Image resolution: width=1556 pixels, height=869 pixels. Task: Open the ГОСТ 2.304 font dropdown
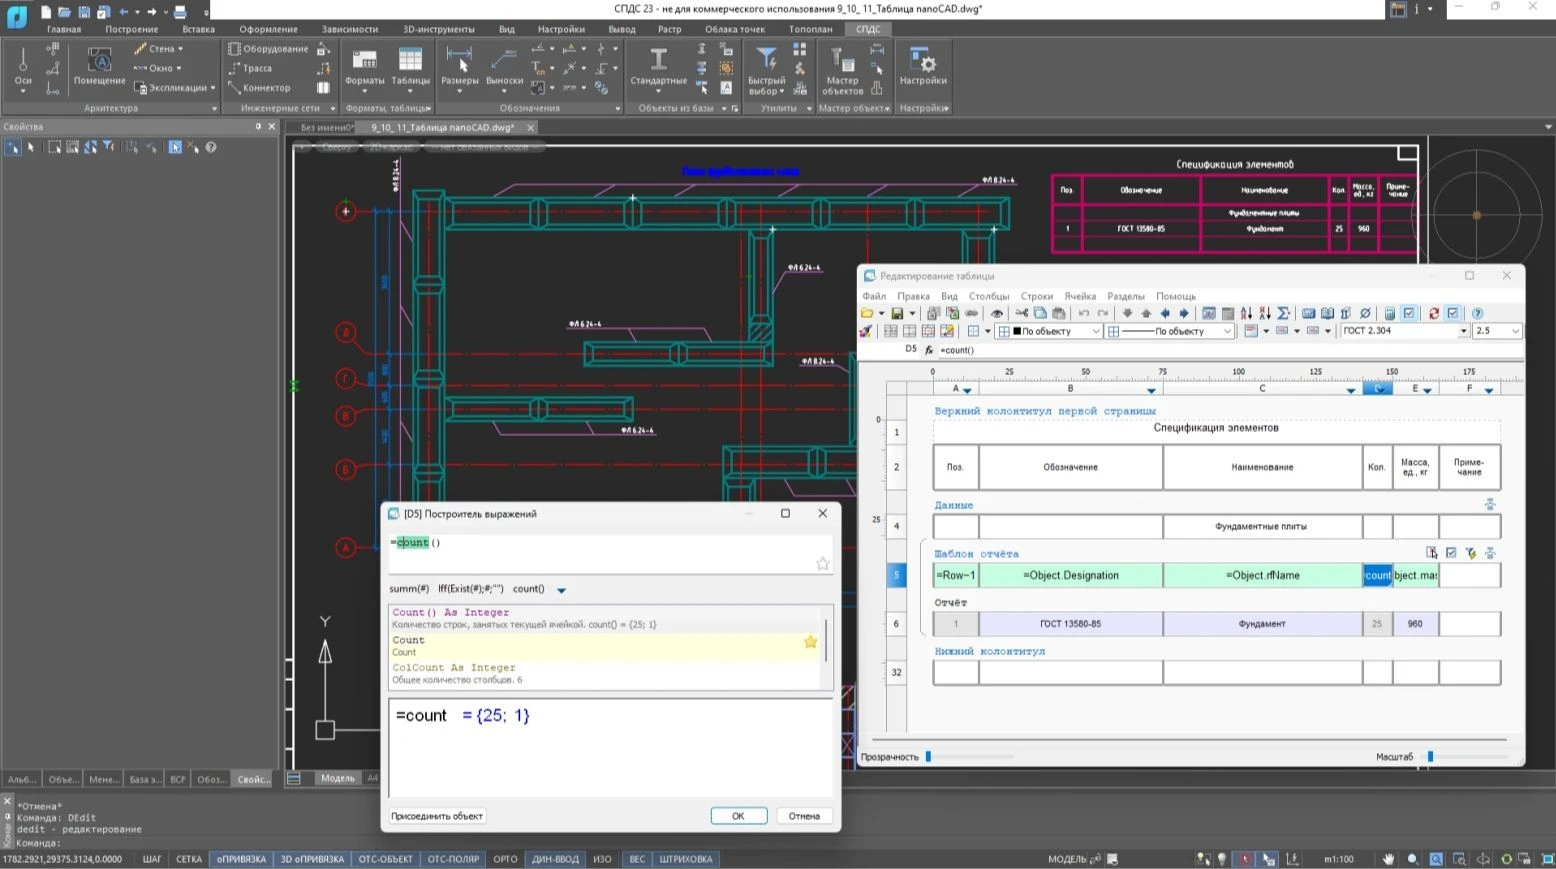coord(1463,331)
